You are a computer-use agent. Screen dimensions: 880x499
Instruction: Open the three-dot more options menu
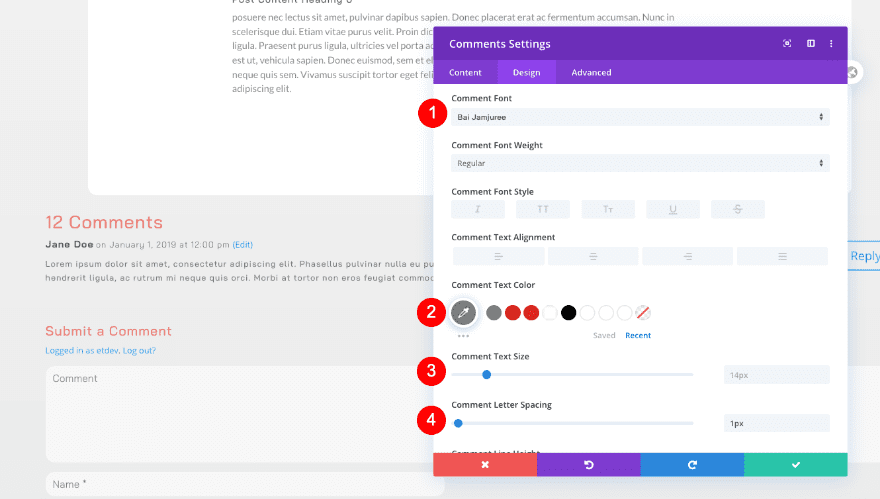coord(831,44)
